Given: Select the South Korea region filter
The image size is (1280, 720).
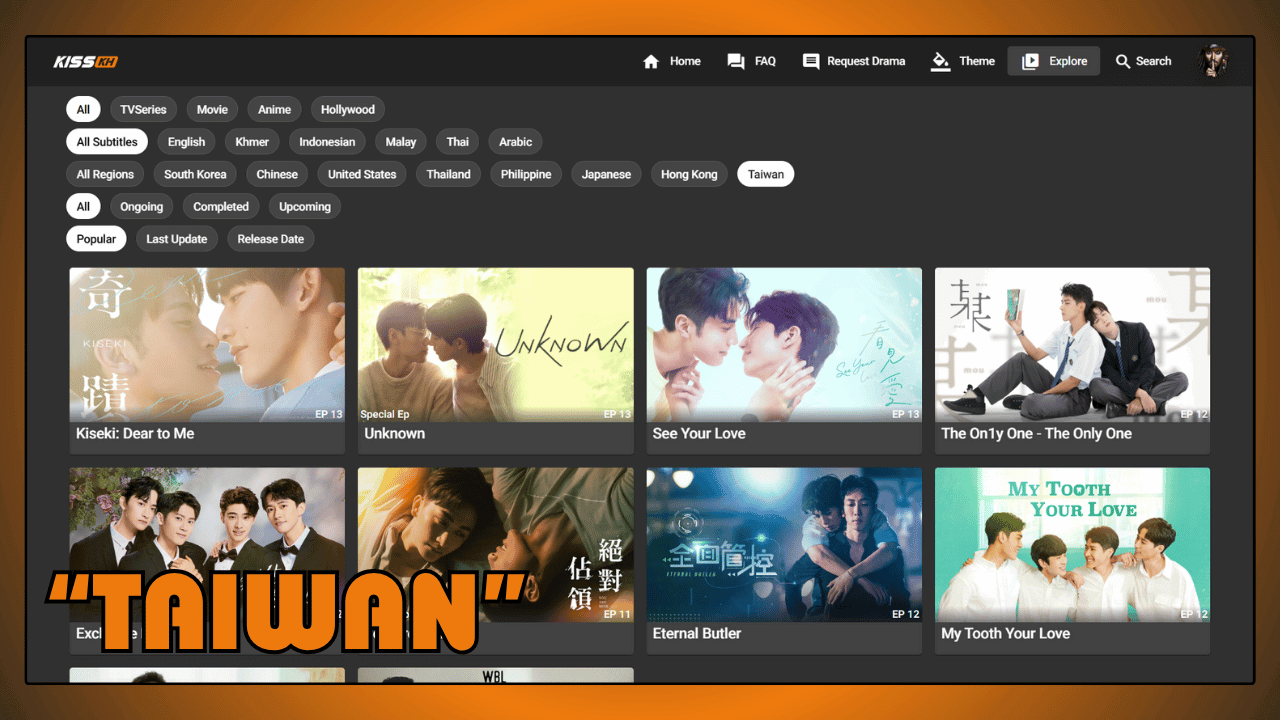Looking at the screenshot, I should (195, 174).
